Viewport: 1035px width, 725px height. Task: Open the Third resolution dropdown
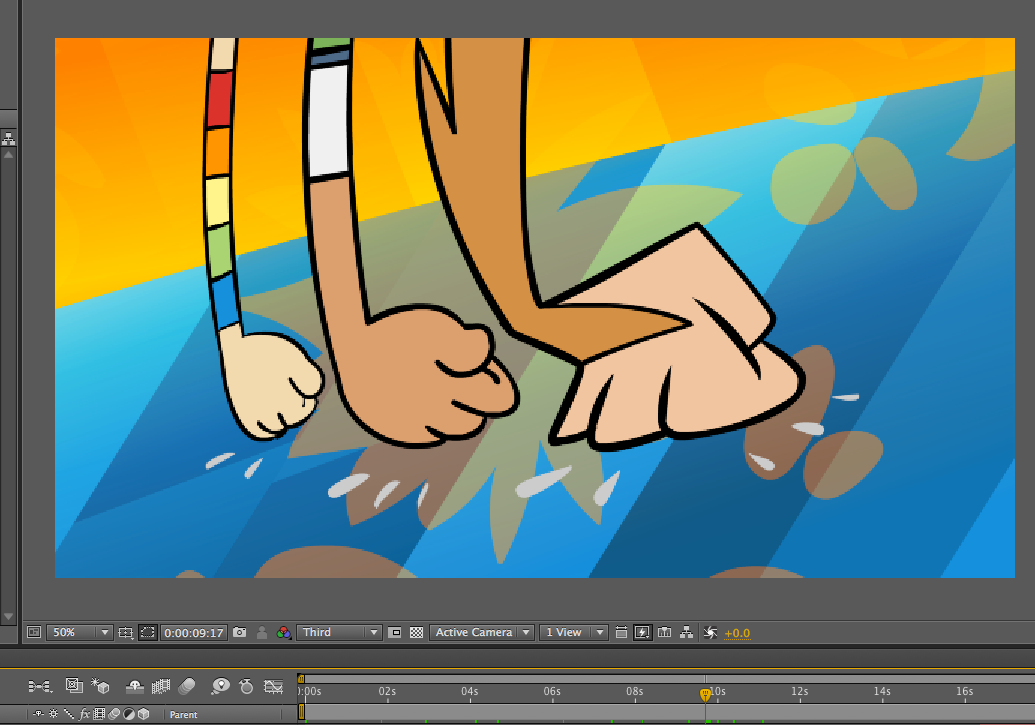coord(340,632)
